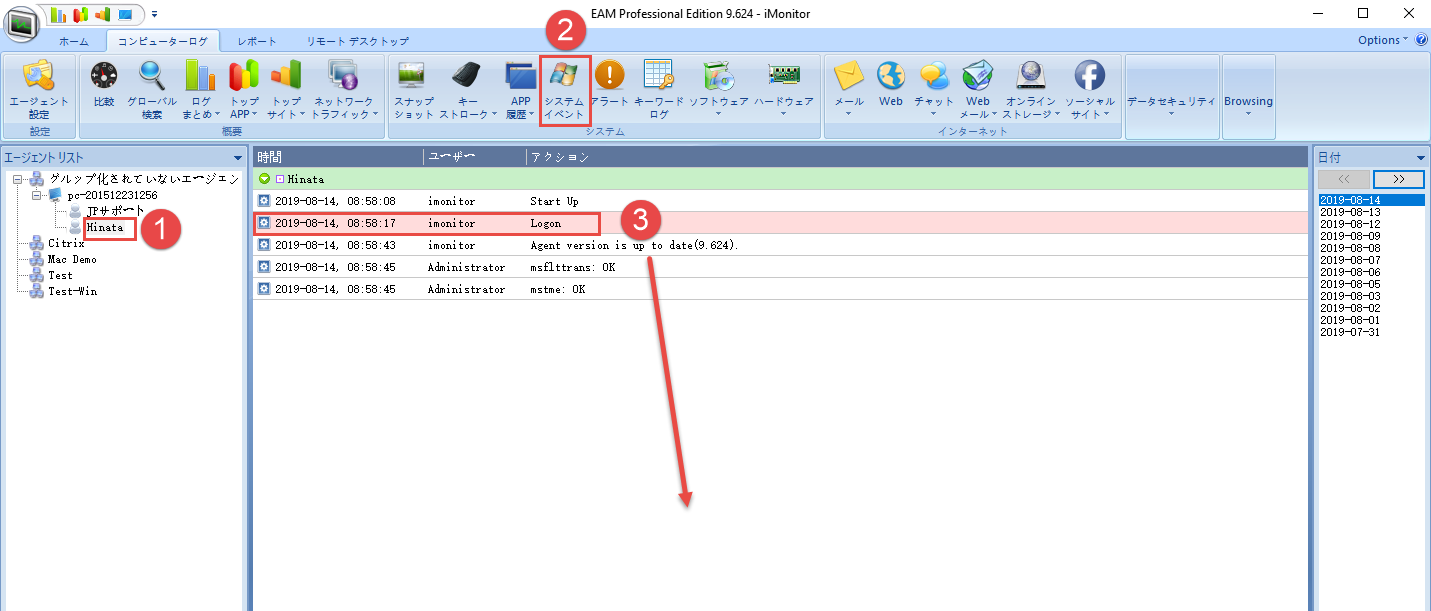Collapse the Hinata group header in the log
Screen dimensions: 1431x611
coord(264,179)
